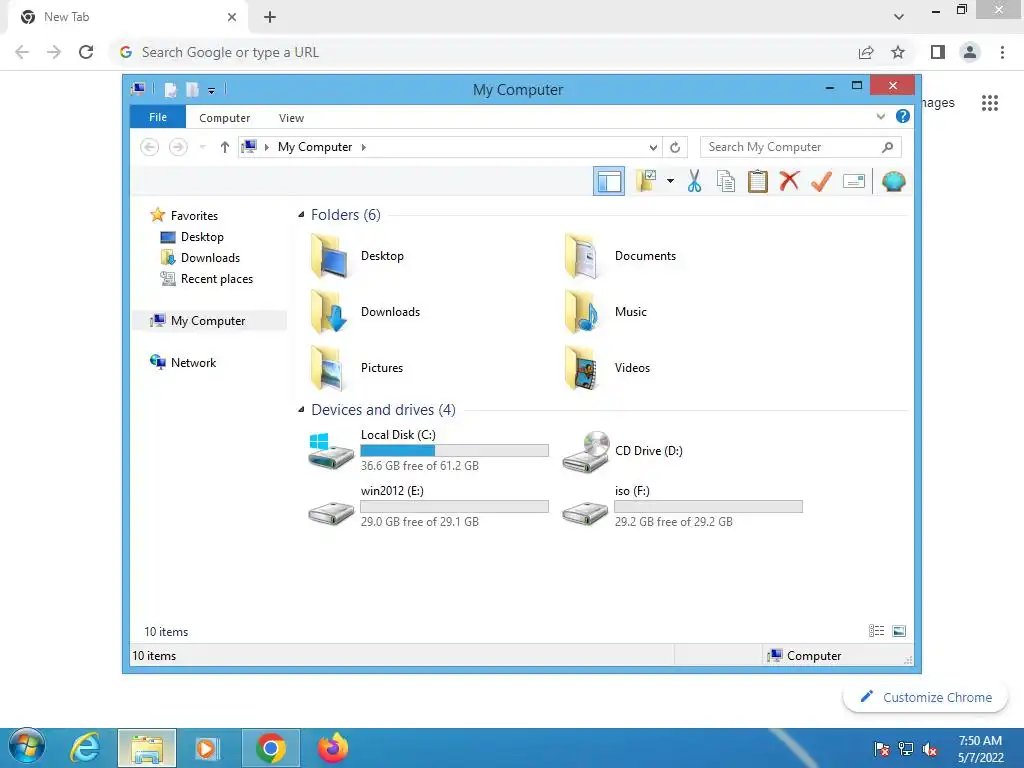Click the Search My Computer field
This screenshot has width=1024, height=768.
click(801, 147)
